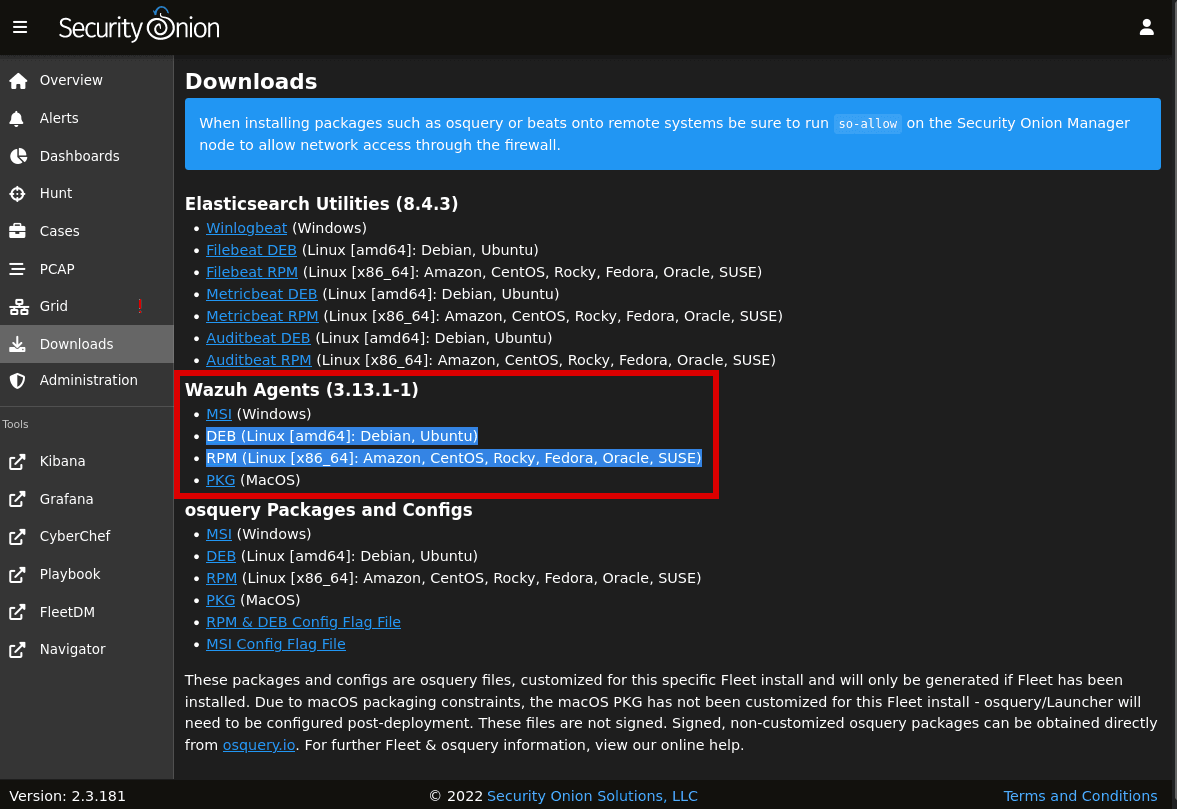Download Wazuh PKG for MacOS
Image resolution: width=1177 pixels, height=809 pixels.
tap(221, 480)
